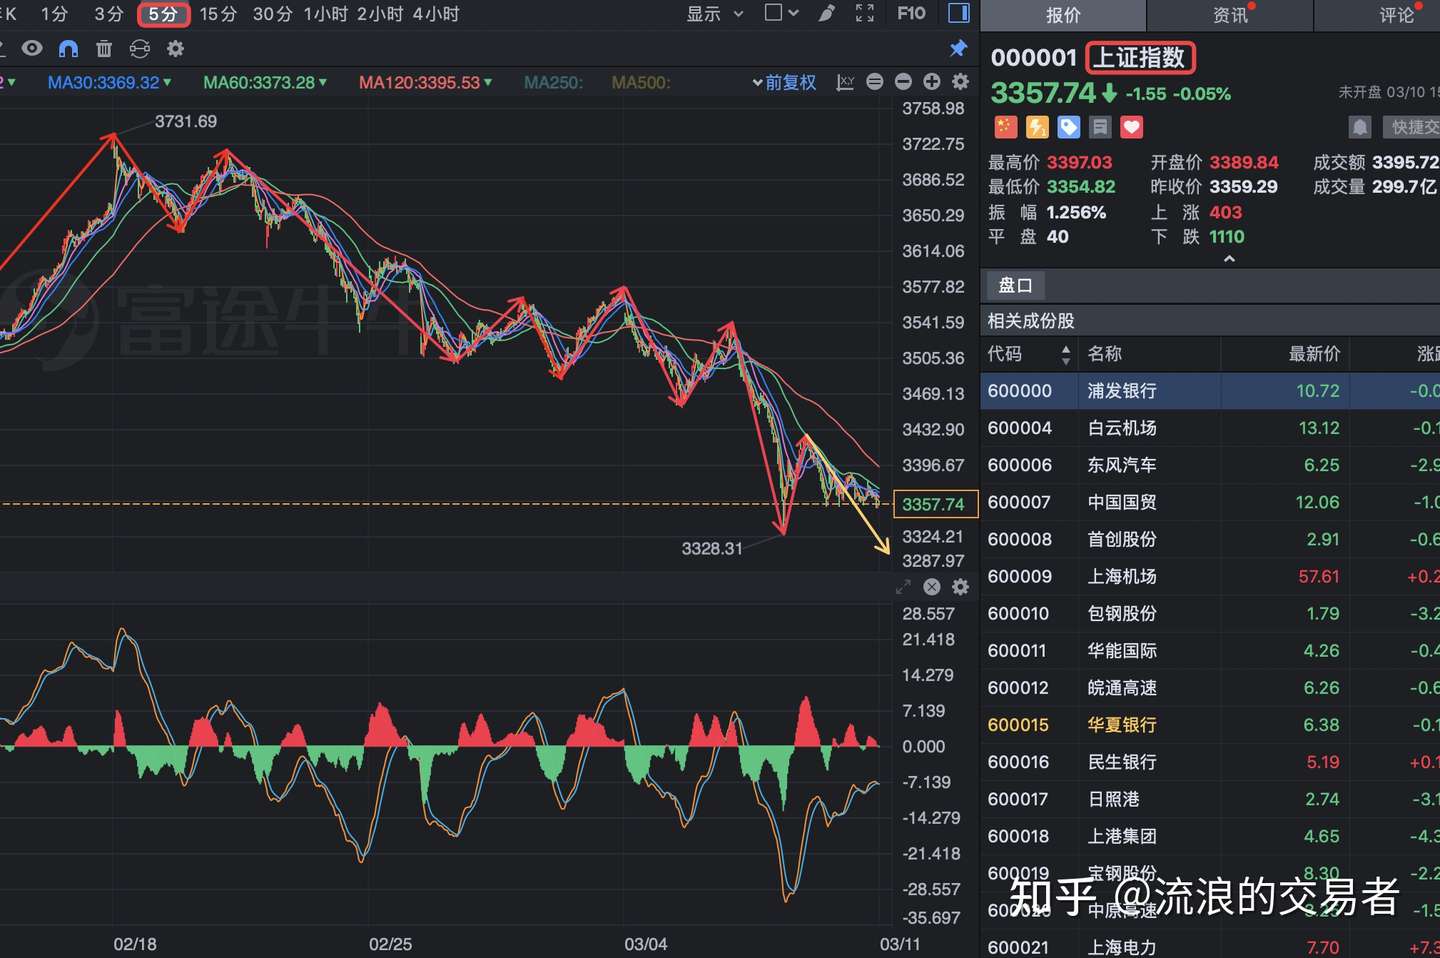
Task: Expand the layout dropdown arrow
Action: tap(794, 13)
